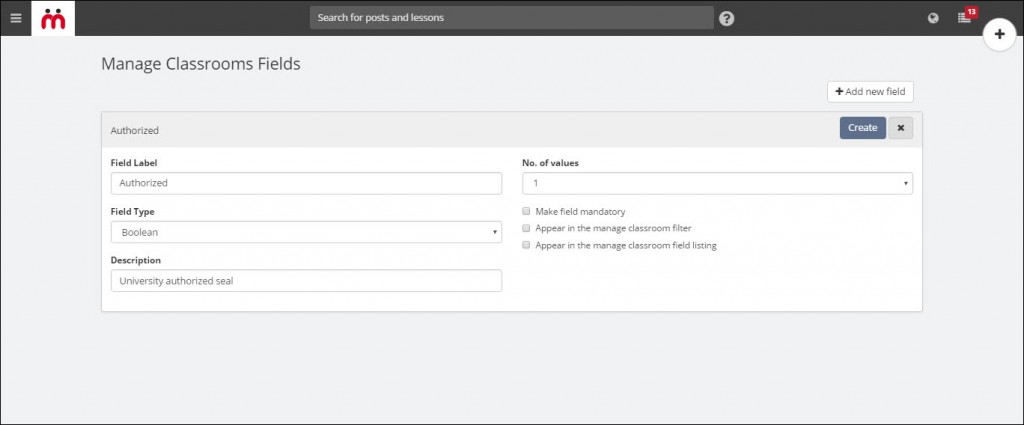Click the plus icon in Add new field
The width and height of the screenshot is (1024, 425).
(x=839, y=91)
